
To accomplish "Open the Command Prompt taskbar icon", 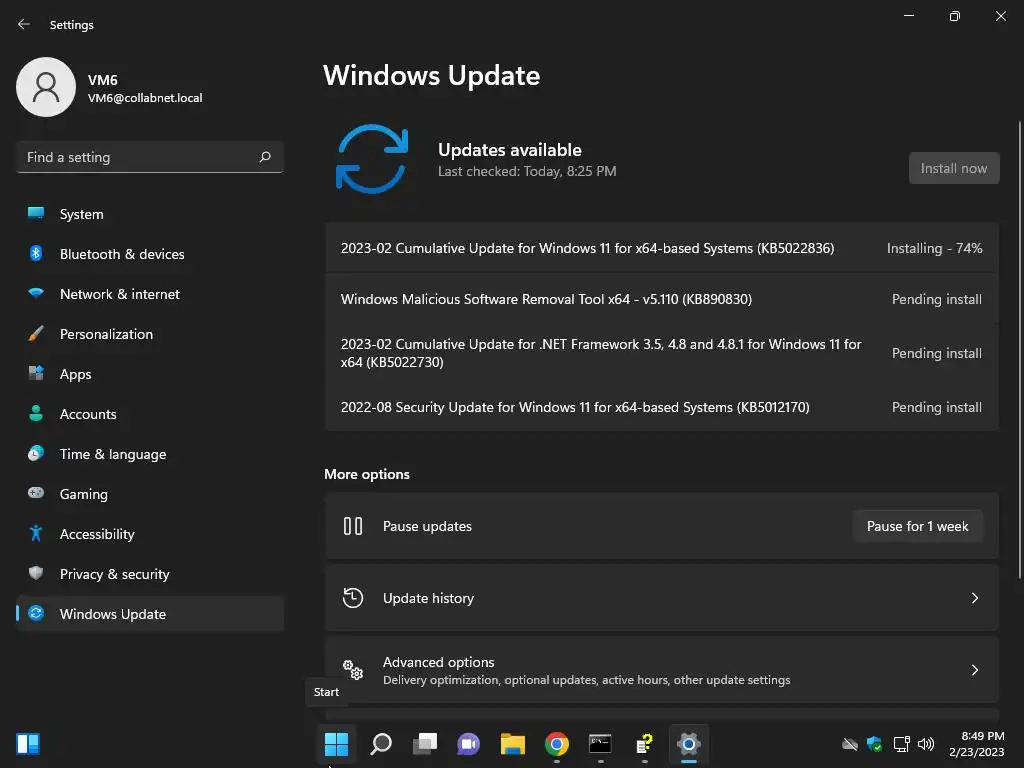I will [x=600, y=744].
